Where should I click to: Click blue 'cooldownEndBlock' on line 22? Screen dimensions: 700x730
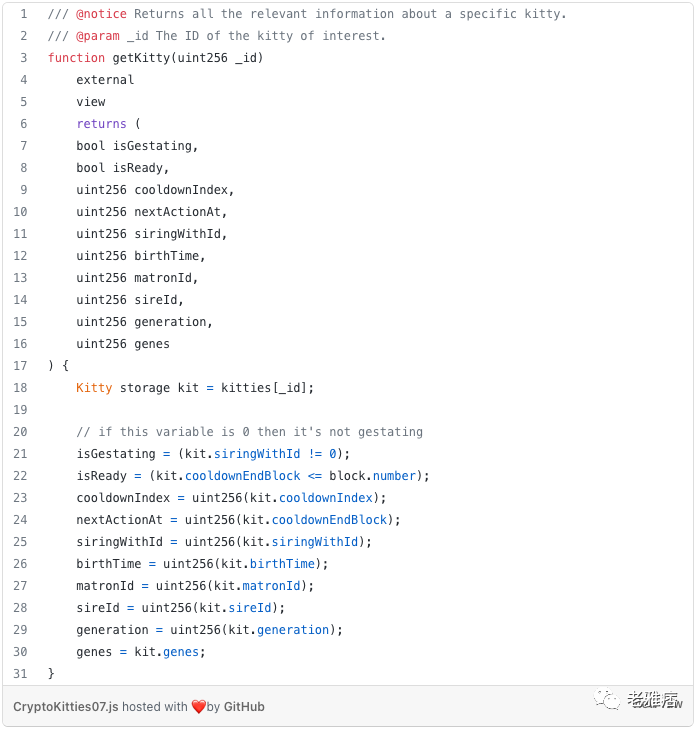pyautogui.click(x=242, y=476)
